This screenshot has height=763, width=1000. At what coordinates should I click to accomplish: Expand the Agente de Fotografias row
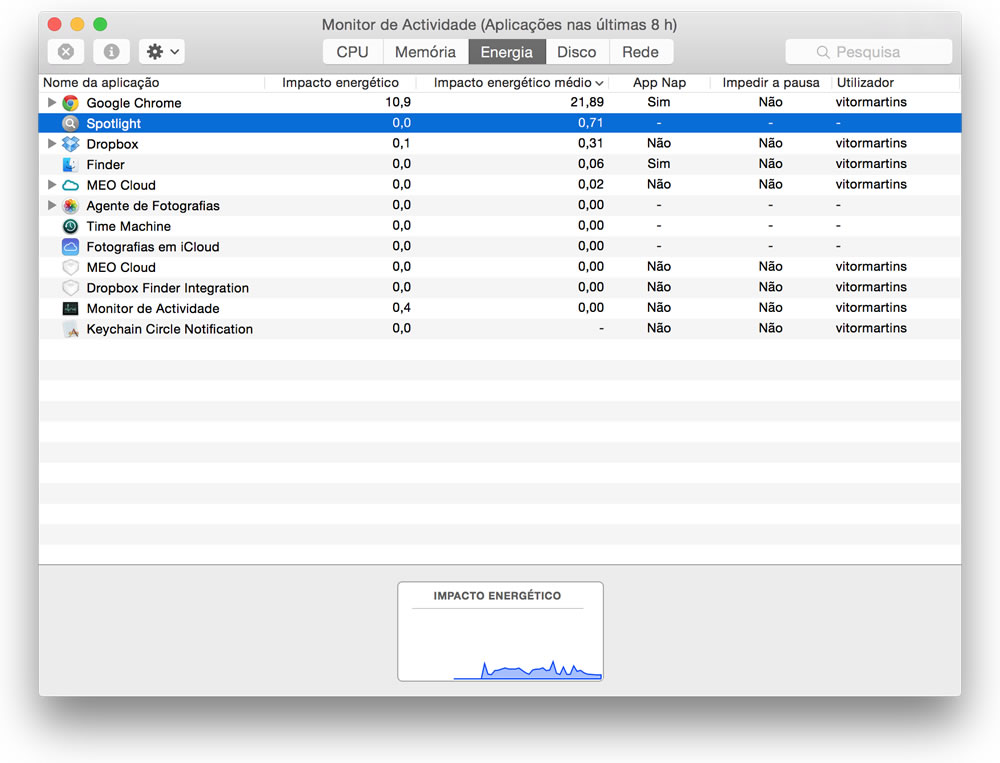51,205
